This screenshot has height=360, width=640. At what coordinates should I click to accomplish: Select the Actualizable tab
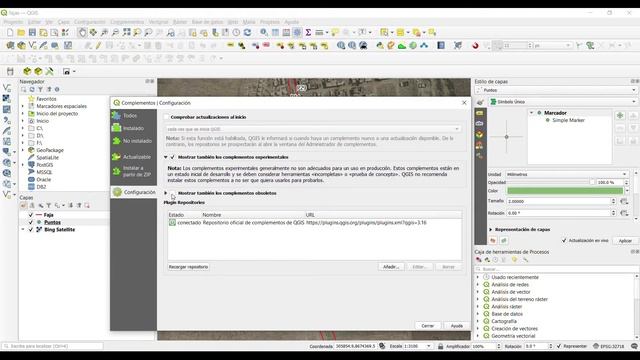[x=133, y=157]
